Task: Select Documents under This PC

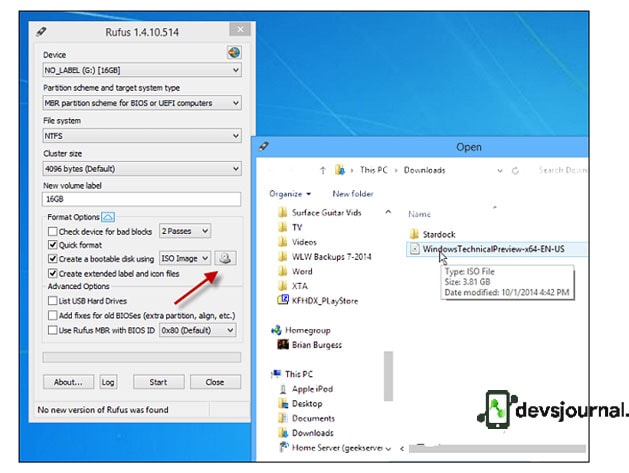Action: pos(307,418)
